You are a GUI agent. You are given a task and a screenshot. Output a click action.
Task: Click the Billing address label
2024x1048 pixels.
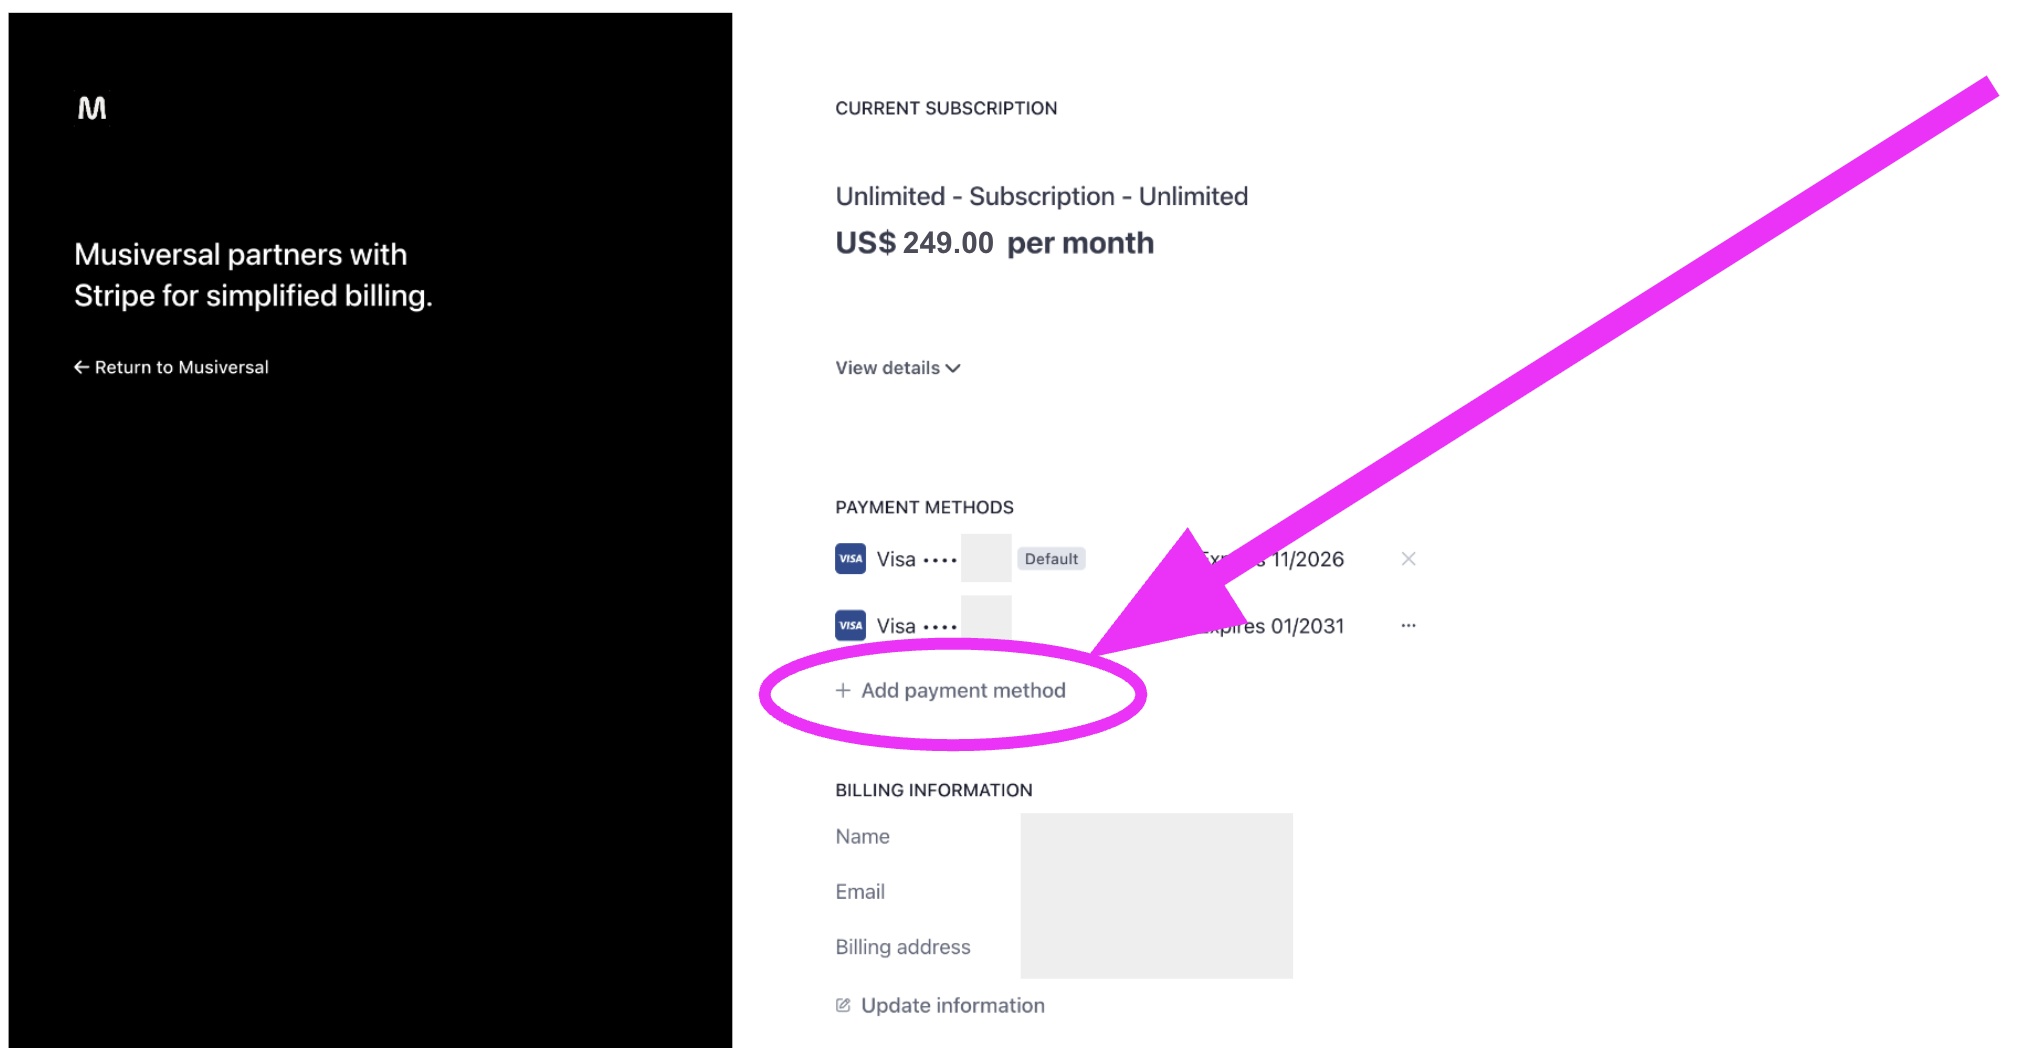(x=902, y=947)
